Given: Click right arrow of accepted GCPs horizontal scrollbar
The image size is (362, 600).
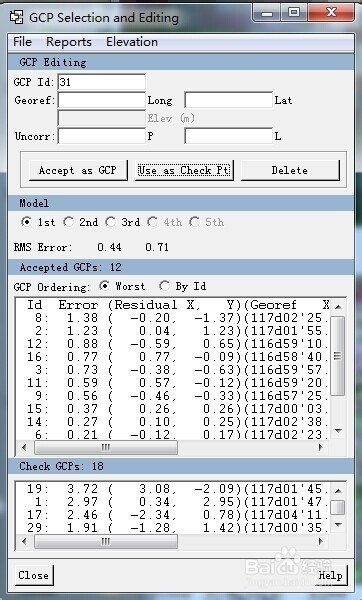Looking at the screenshot, I should click(x=321, y=447).
